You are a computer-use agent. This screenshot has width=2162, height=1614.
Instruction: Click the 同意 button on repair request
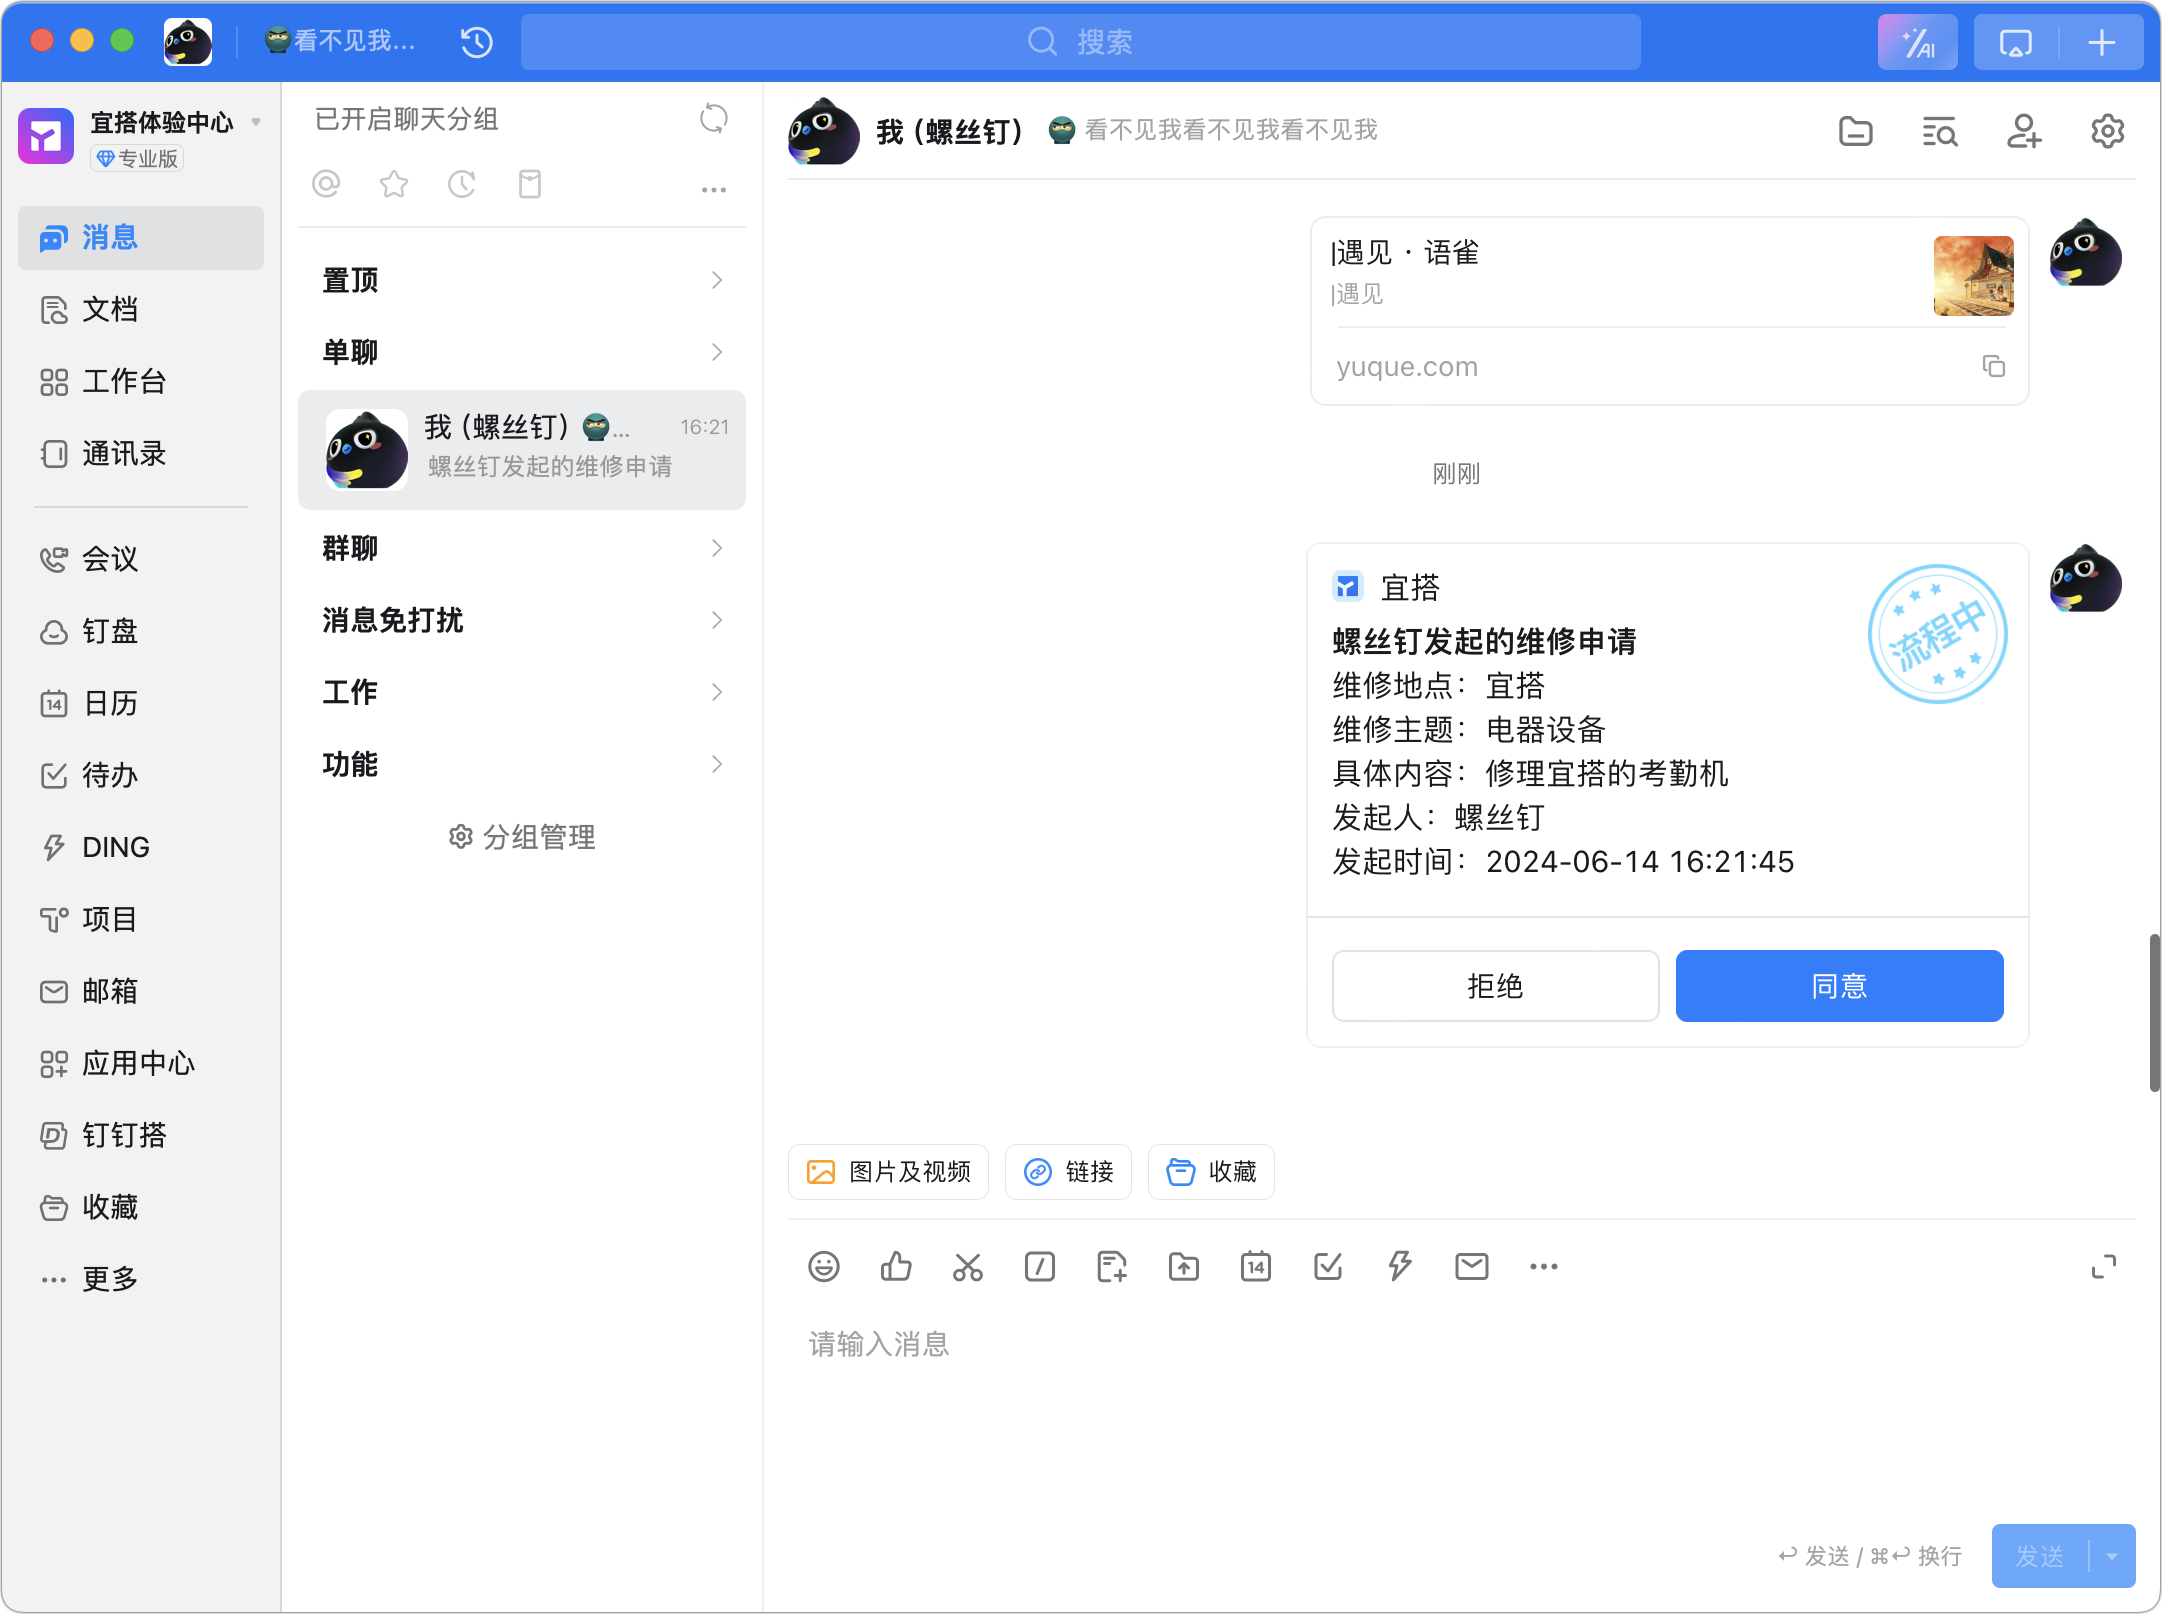(x=1839, y=986)
